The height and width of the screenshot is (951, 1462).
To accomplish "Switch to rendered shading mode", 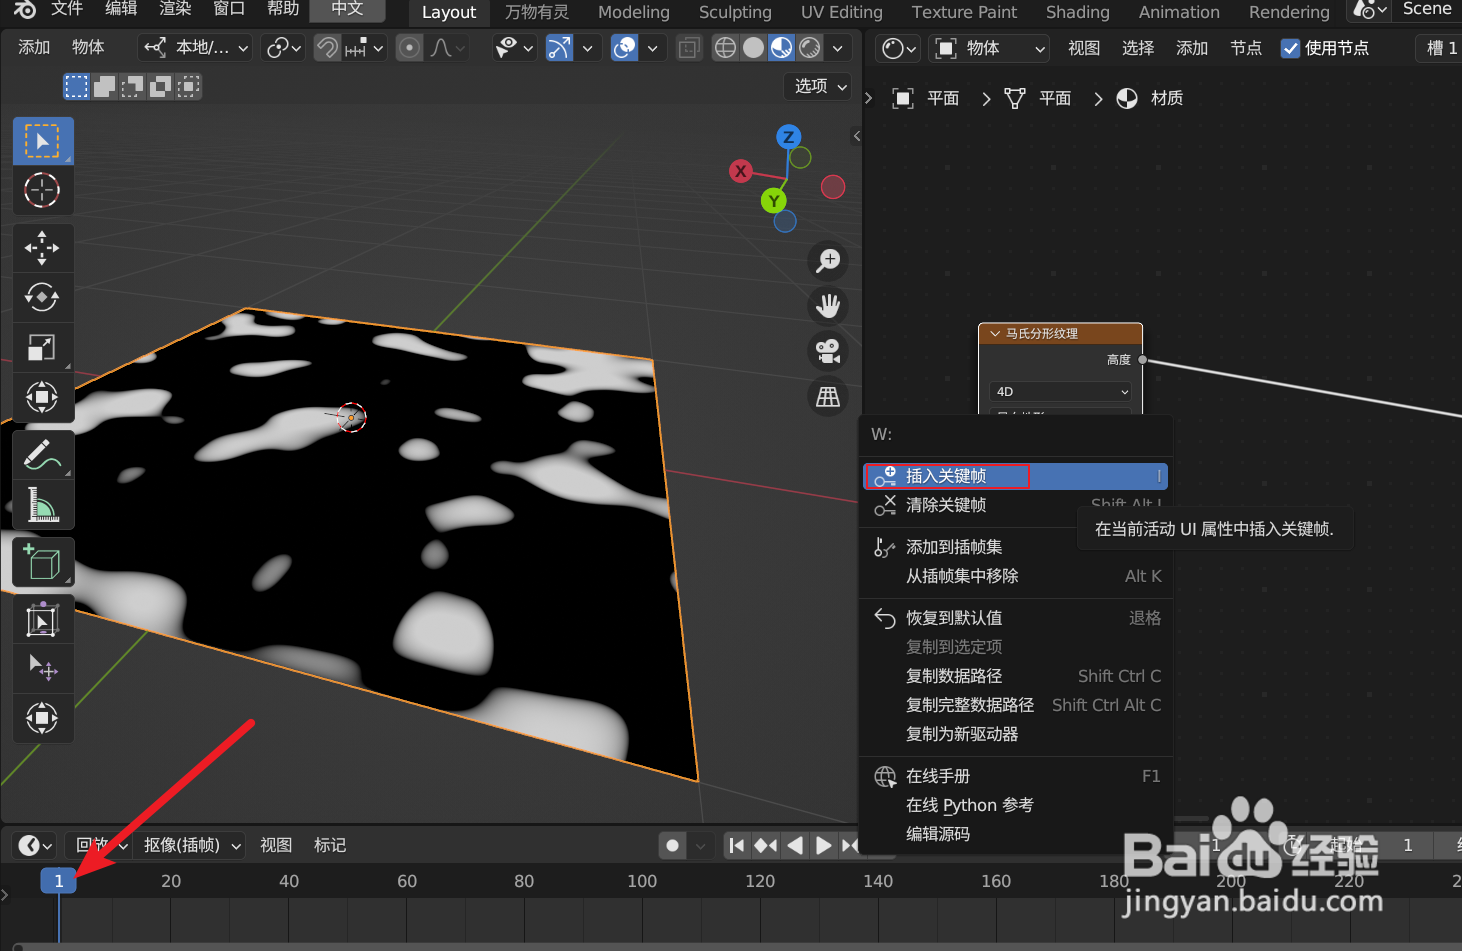I will pyautogui.click(x=810, y=47).
